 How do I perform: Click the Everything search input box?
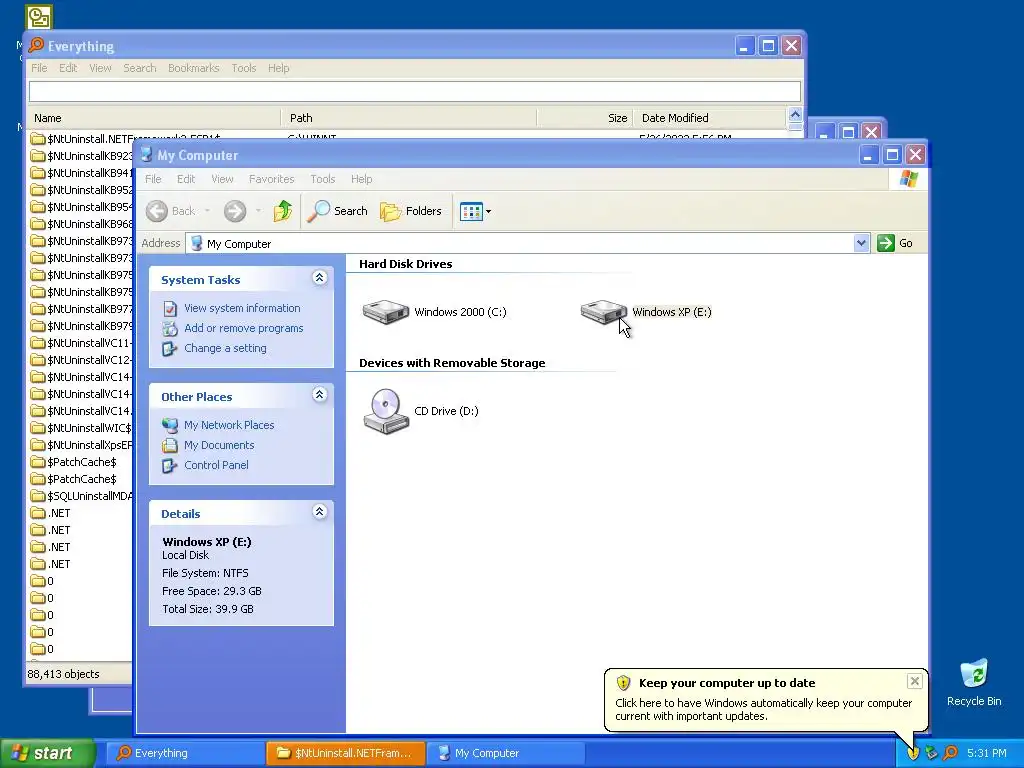(x=415, y=91)
